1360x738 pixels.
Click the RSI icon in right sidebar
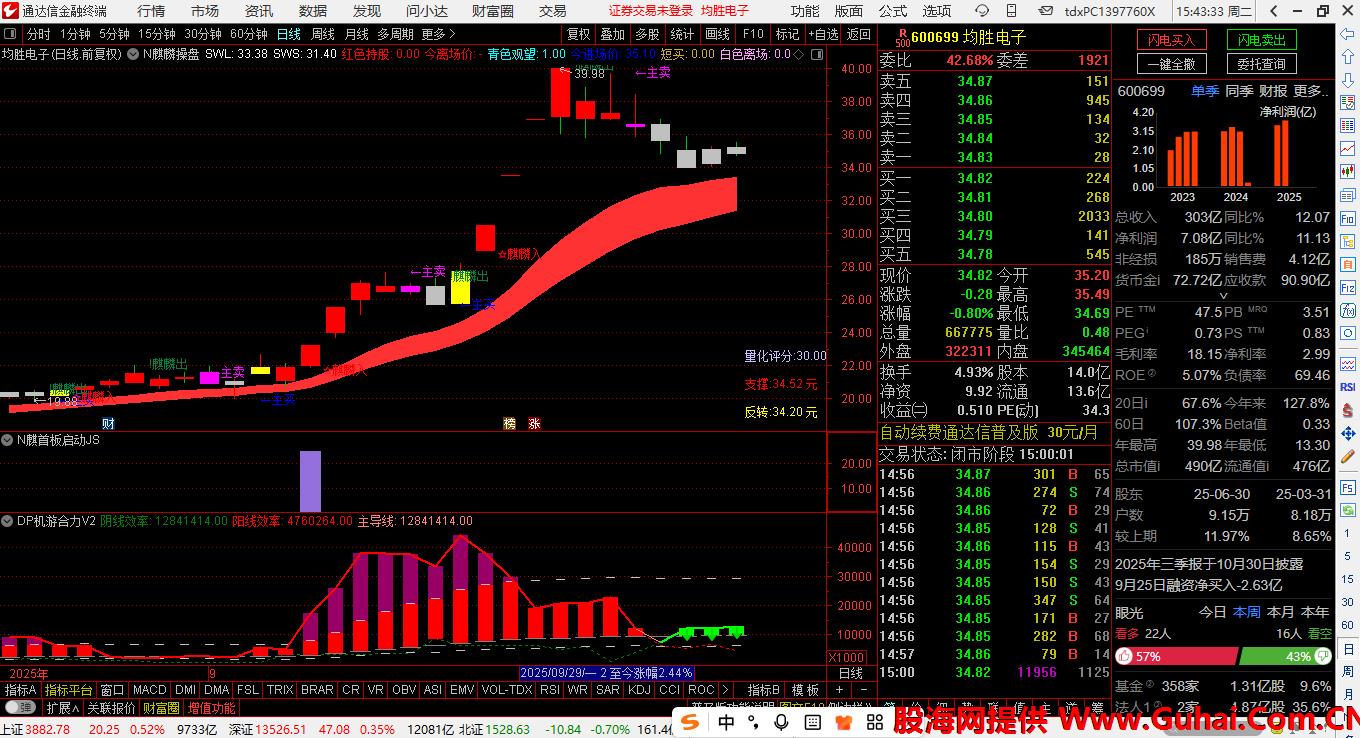1347,387
